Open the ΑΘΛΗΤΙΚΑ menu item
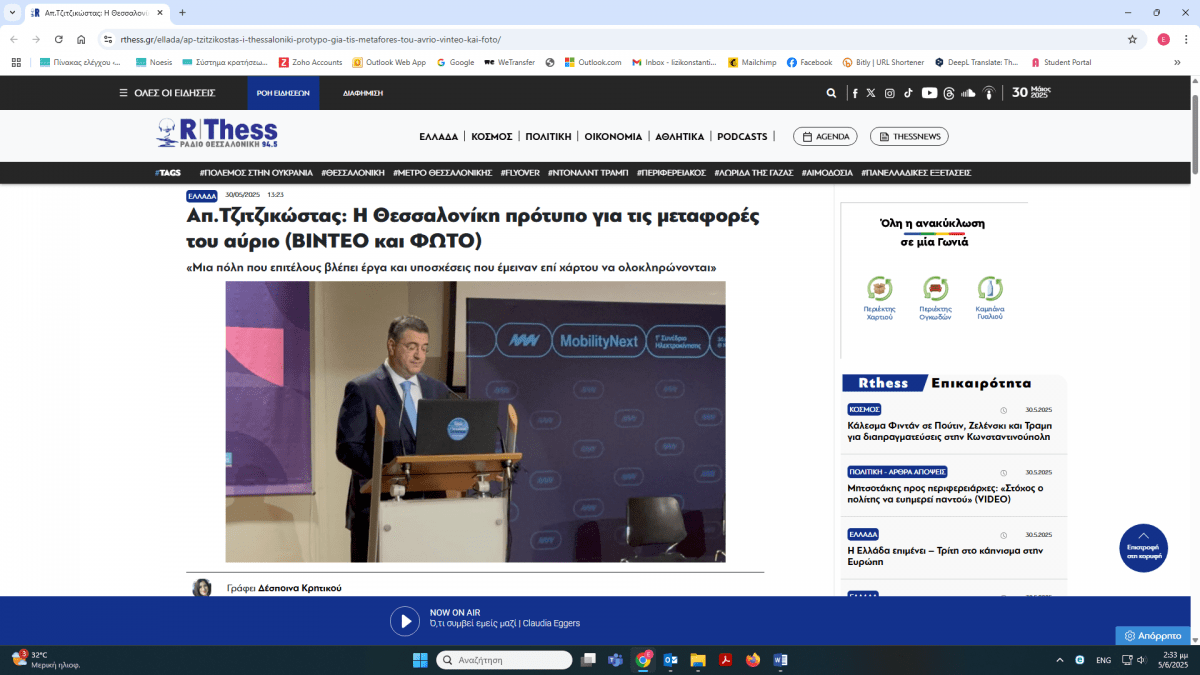This screenshot has width=1200, height=675. click(680, 136)
